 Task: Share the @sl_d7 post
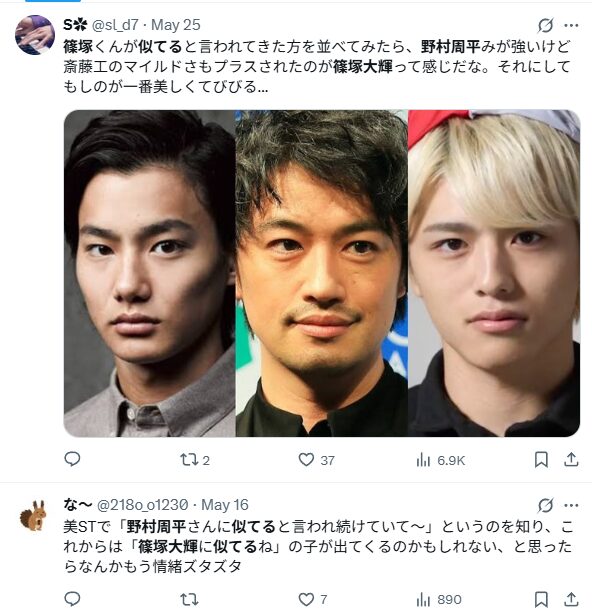(x=571, y=459)
